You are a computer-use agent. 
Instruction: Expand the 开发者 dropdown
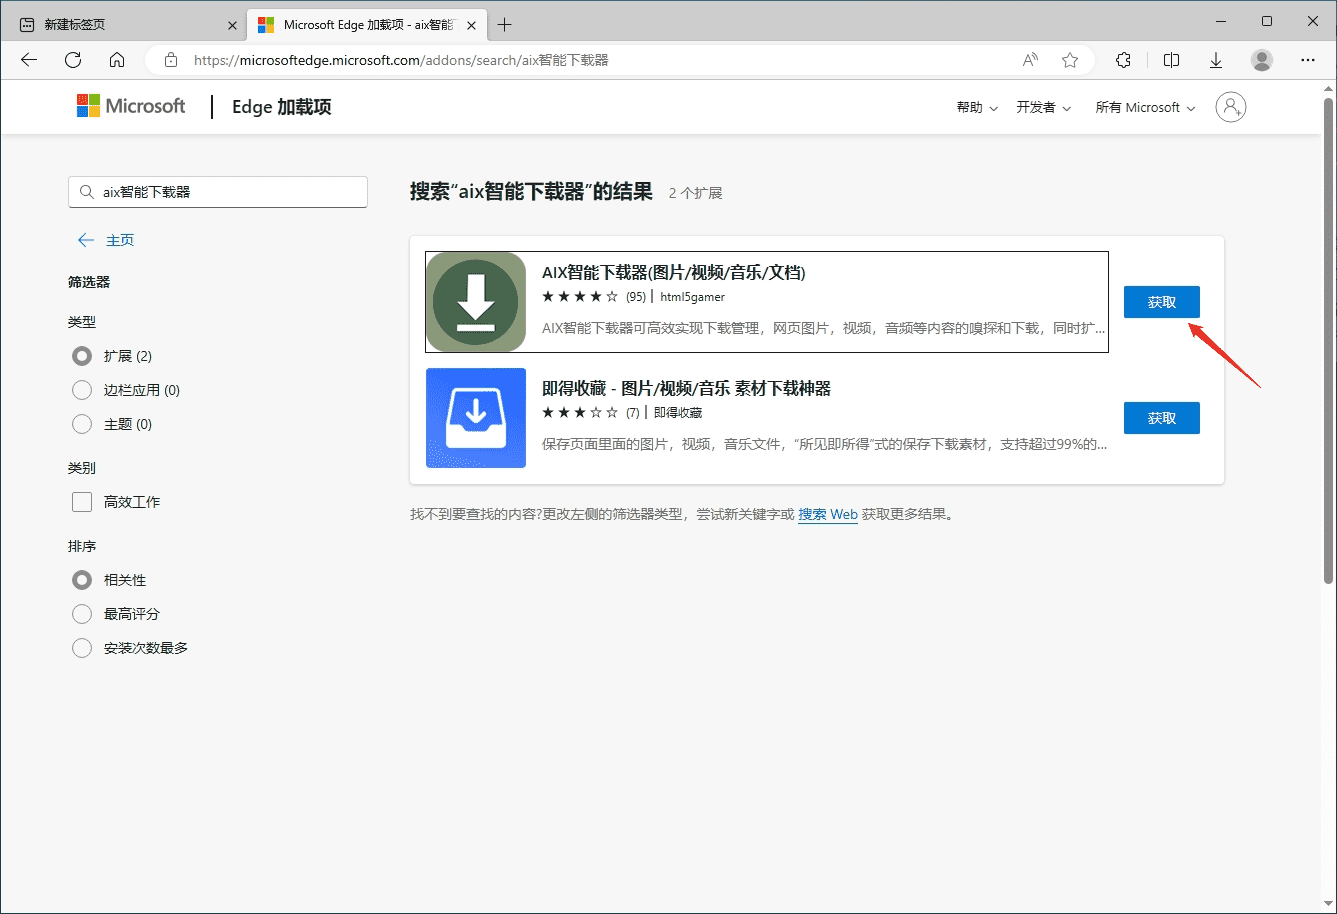(1043, 107)
